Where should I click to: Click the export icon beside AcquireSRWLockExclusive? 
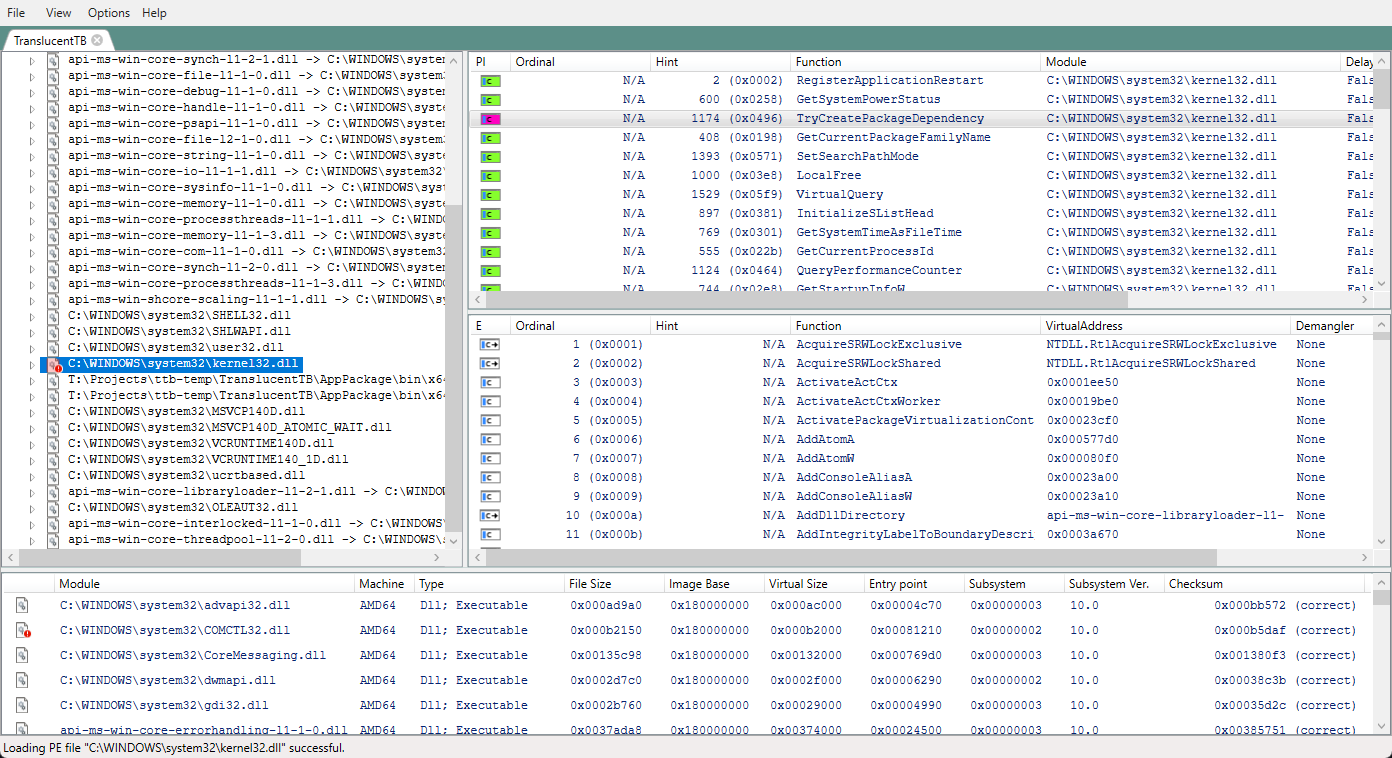point(488,343)
